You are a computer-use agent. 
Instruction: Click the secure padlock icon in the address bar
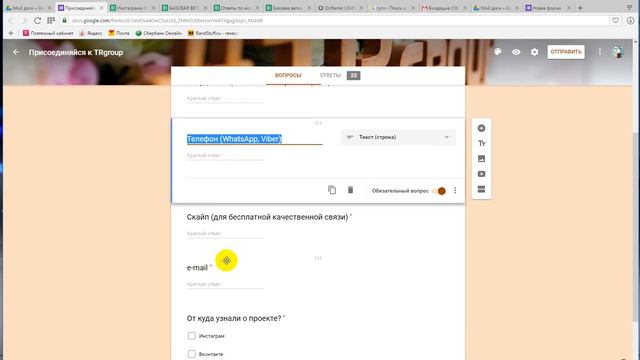click(64, 20)
